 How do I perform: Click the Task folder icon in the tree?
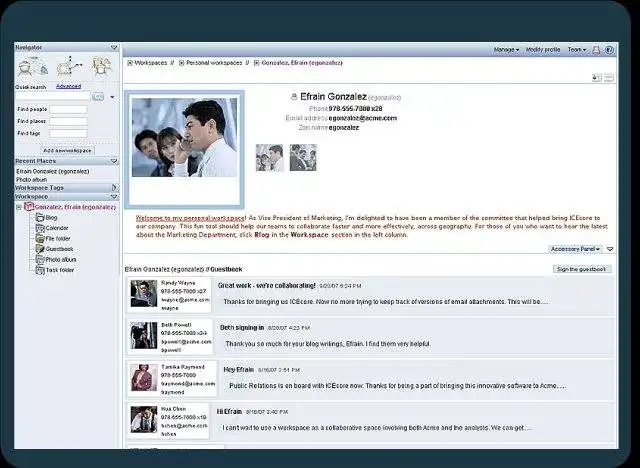click(x=40, y=270)
